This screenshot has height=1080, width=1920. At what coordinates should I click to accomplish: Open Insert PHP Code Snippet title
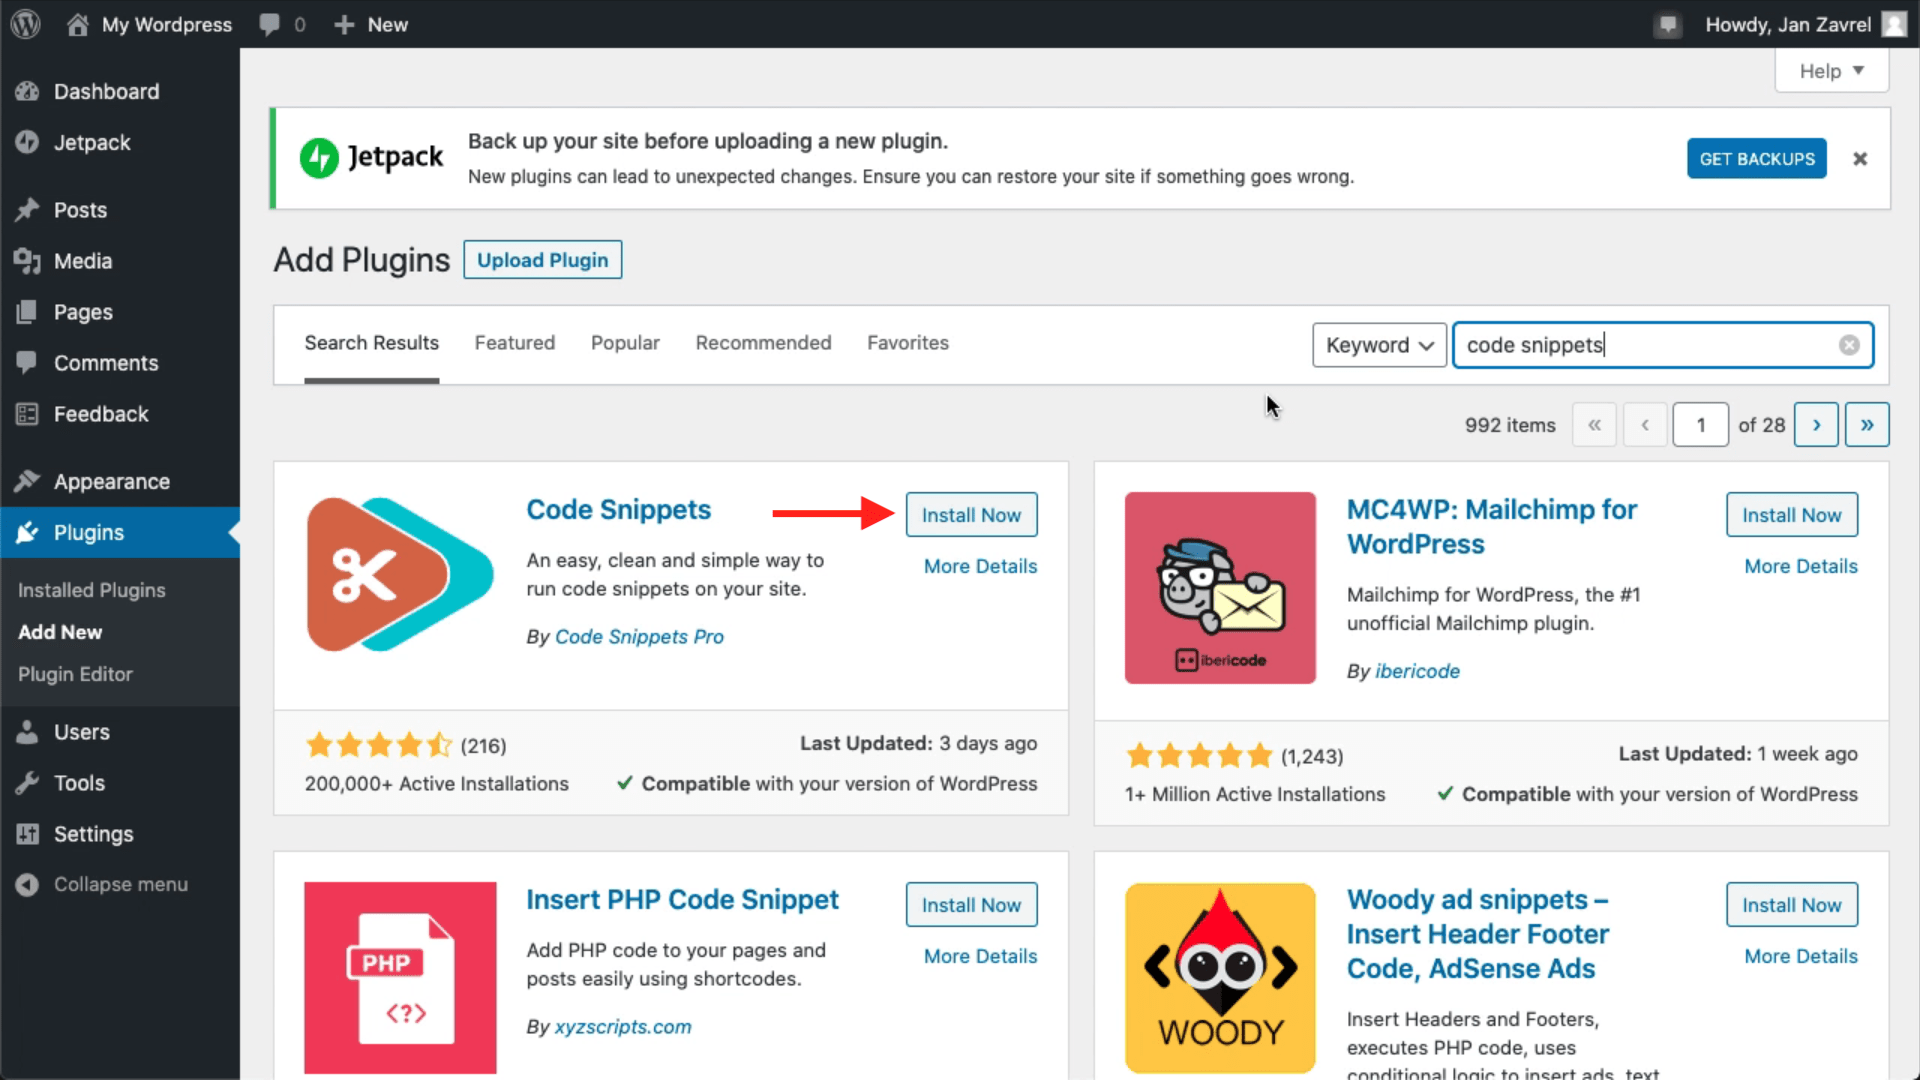click(682, 900)
